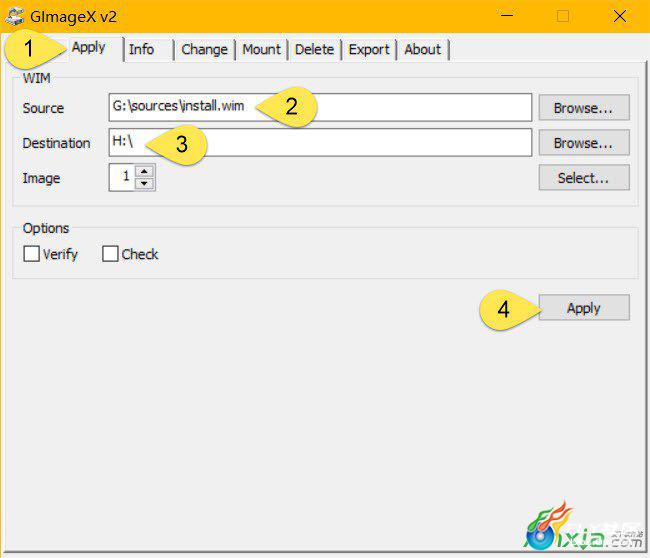Viewport: 650px width, 558px height.
Task: Open the Delete tab
Action: coord(314,50)
